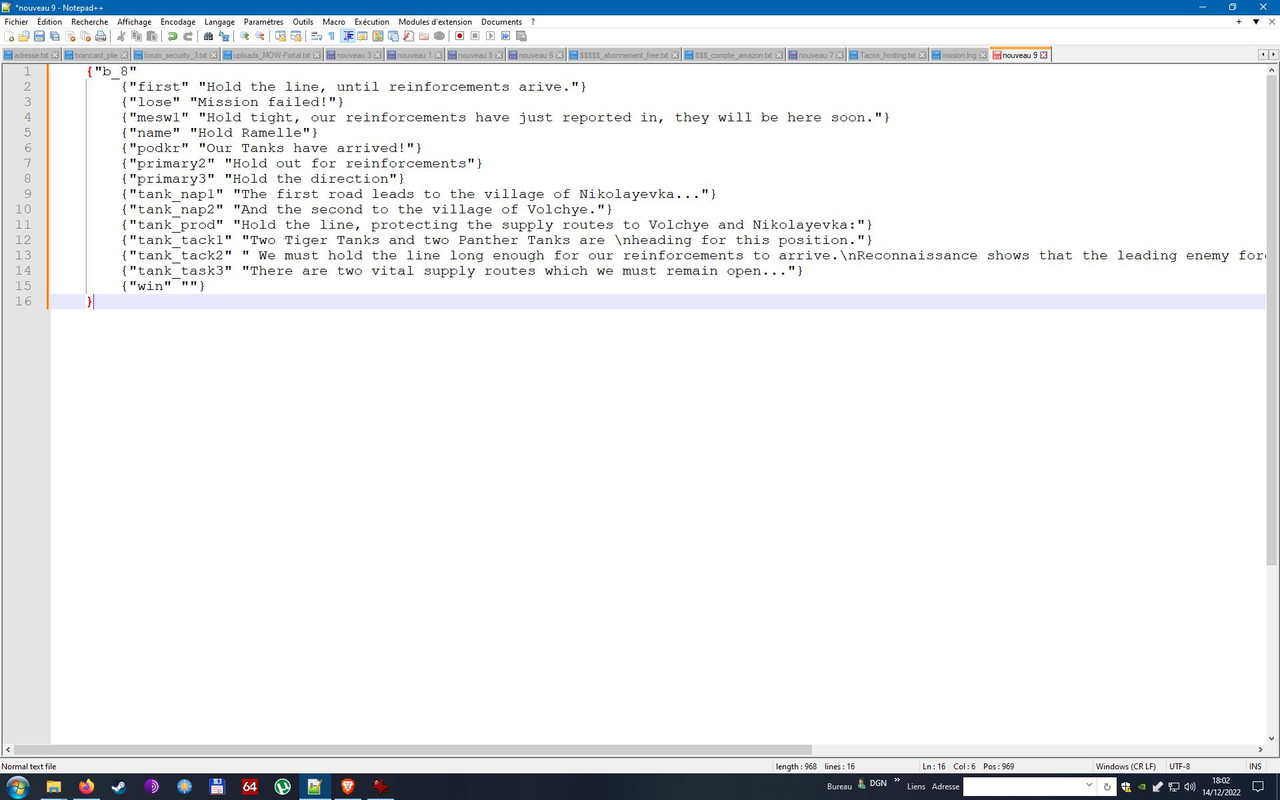Open the Affichage menu

click(134, 22)
